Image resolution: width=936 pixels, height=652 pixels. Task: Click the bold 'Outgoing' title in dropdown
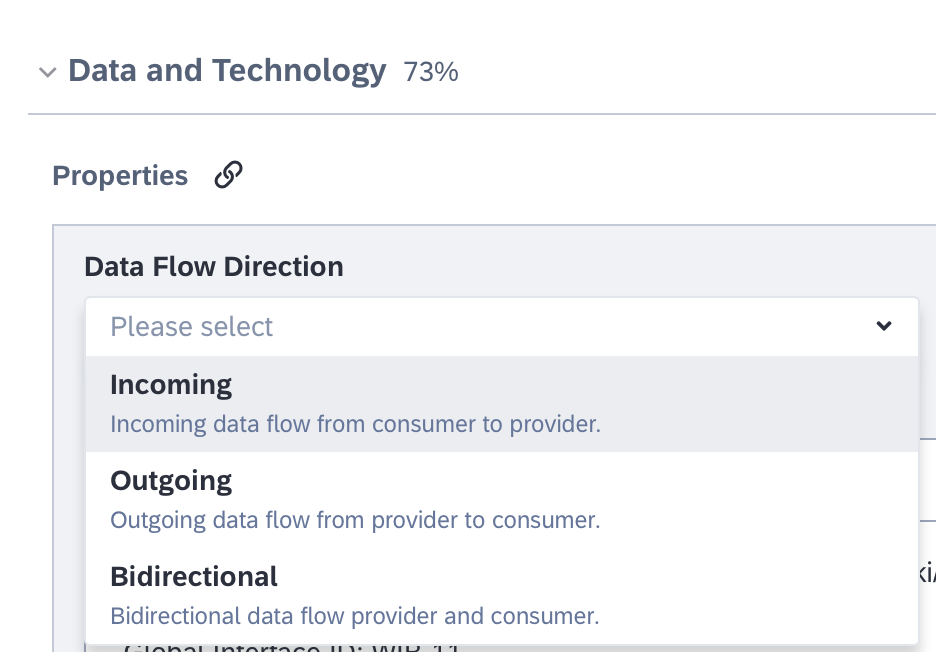pos(171,481)
